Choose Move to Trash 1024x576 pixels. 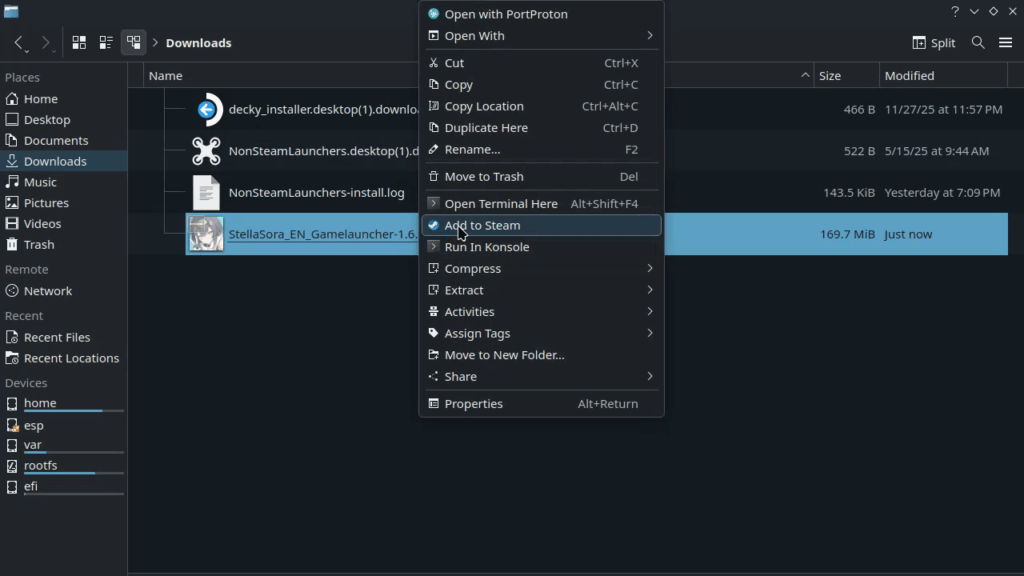coord(484,177)
